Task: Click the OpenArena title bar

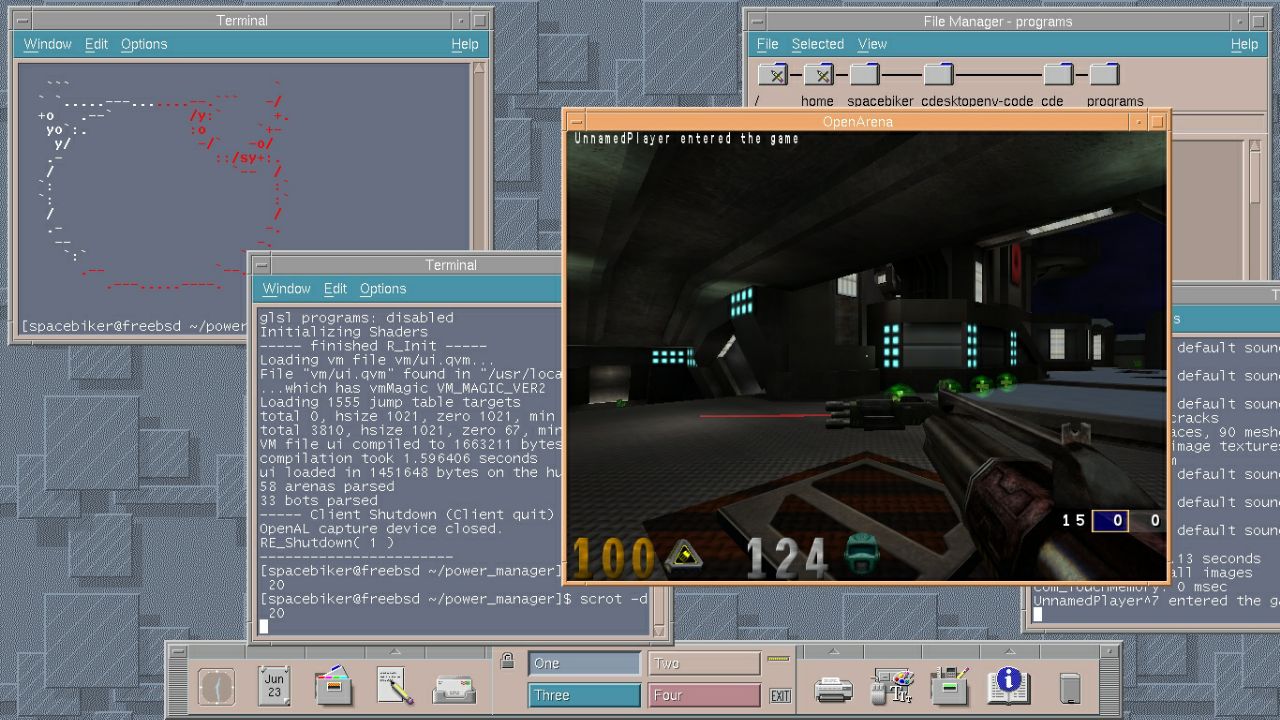Action: coord(858,122)
